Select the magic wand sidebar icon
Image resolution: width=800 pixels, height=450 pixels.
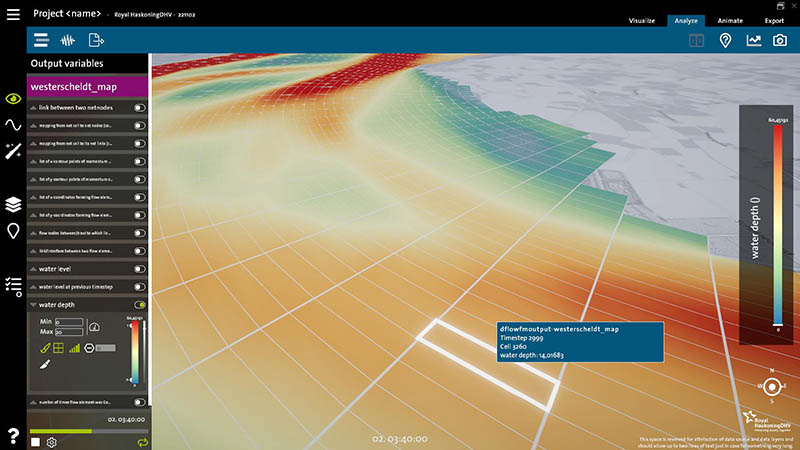(13, 151)
